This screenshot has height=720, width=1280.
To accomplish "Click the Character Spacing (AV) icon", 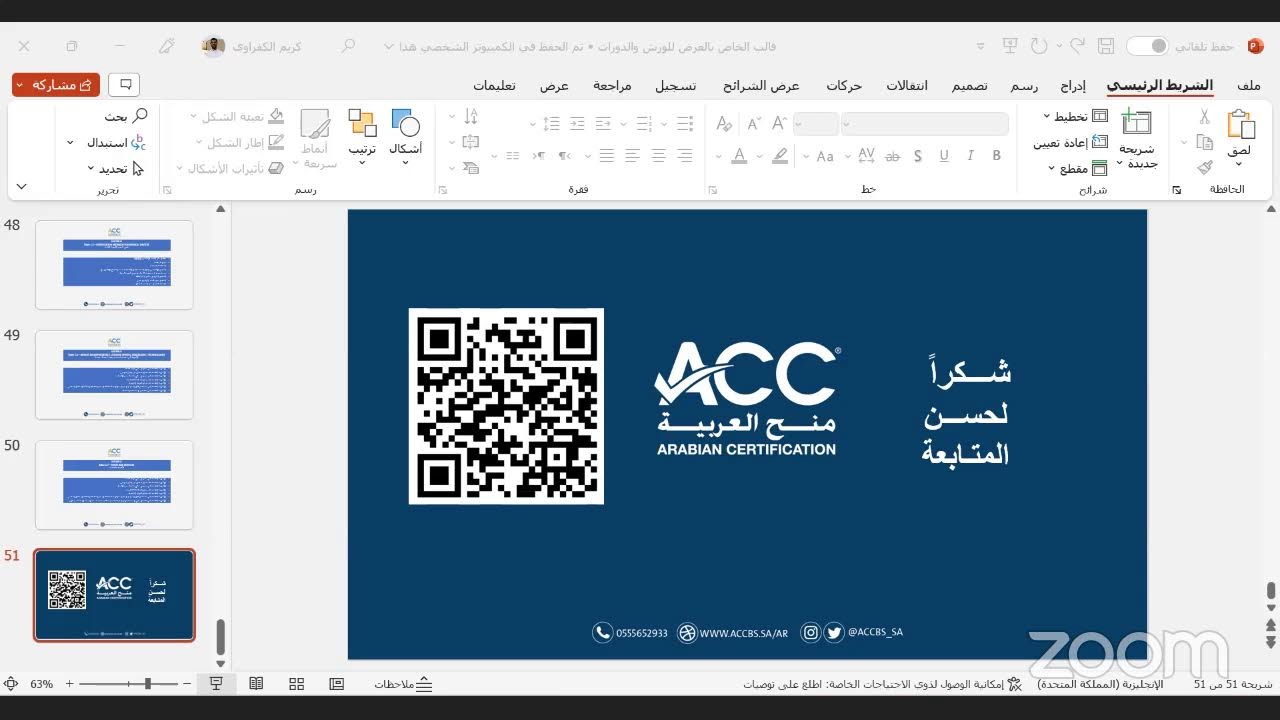I will (x=866, y=156).
